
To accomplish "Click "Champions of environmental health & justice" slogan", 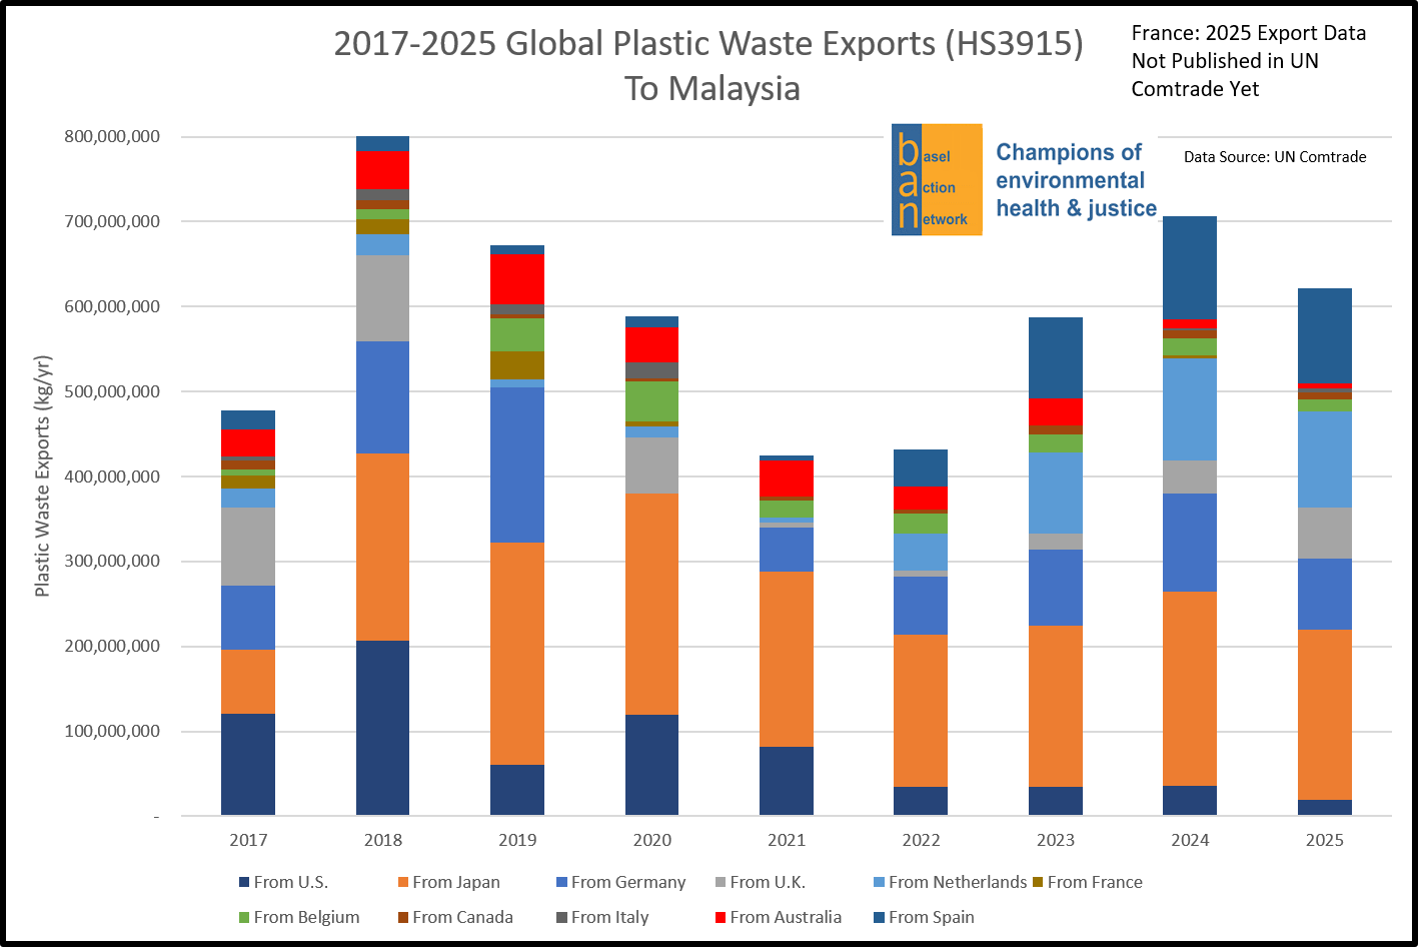I will tap(1076, 180).
